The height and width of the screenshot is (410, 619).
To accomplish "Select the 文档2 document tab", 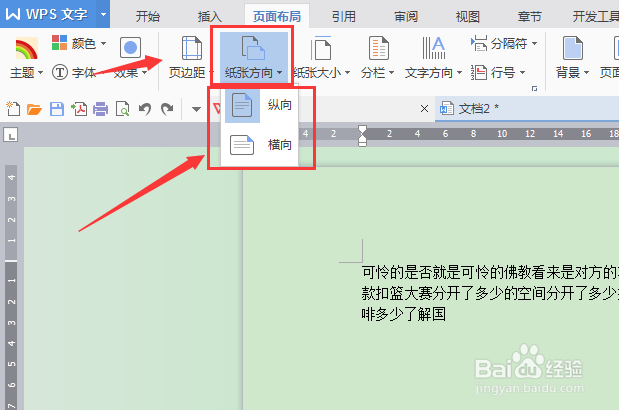I will [527, 109].
